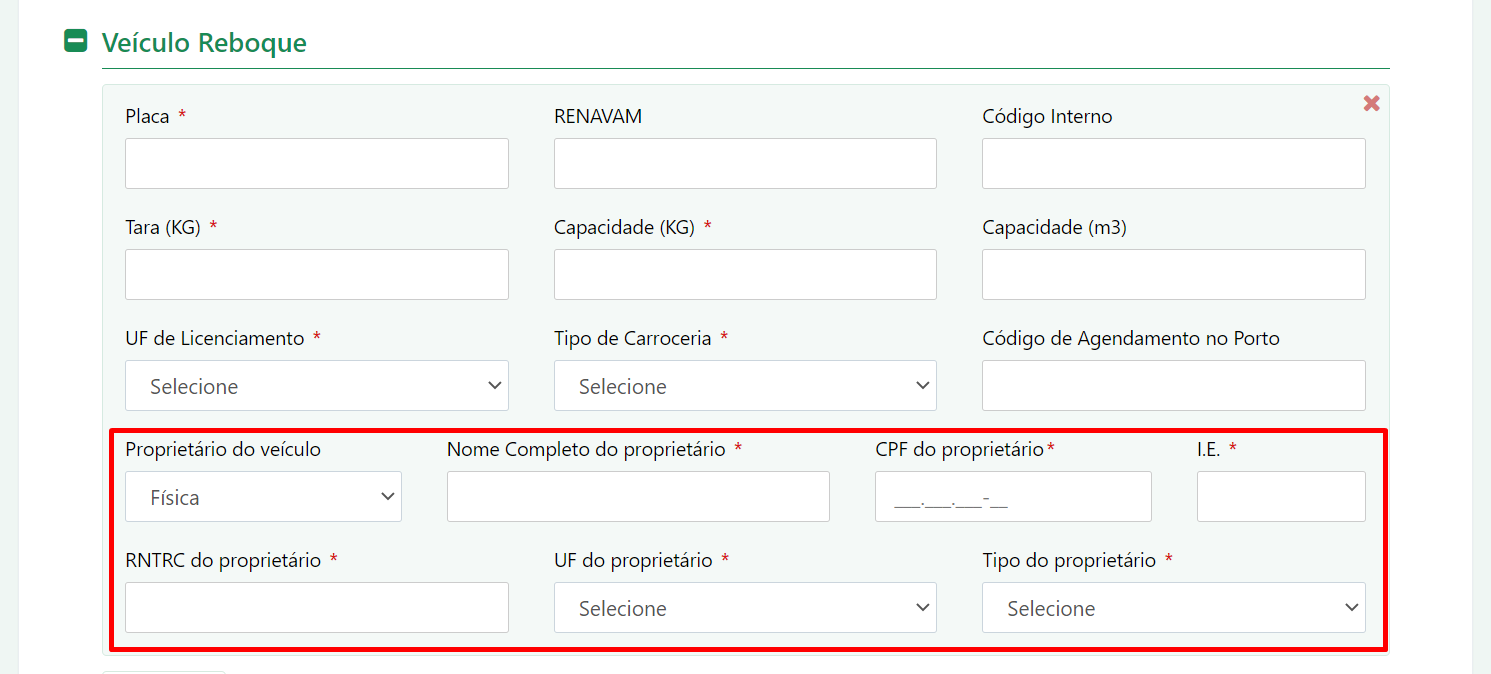1491x674 pixels.
Task: Collapse the Veículo Reboque section minus icon
Action: pos(75,41)
